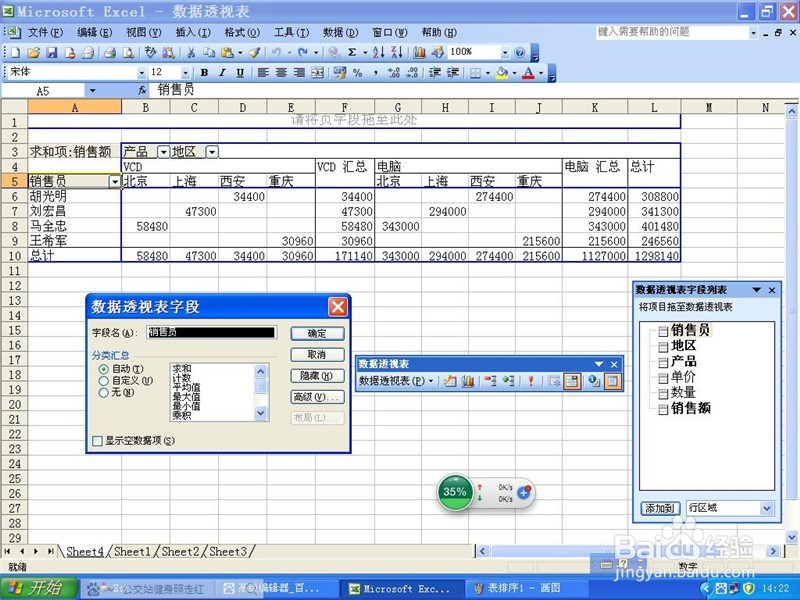Click the Font Color swatch
Screen dimensions: 800x600
(528, 72)
